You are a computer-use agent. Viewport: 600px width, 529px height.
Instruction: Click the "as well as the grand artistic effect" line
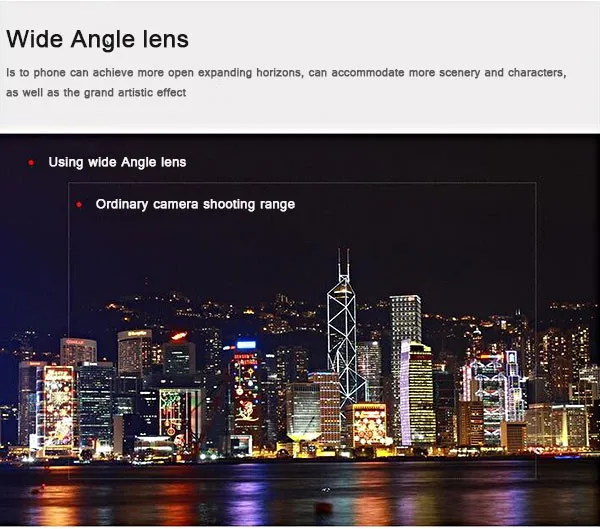coord(96,93)
